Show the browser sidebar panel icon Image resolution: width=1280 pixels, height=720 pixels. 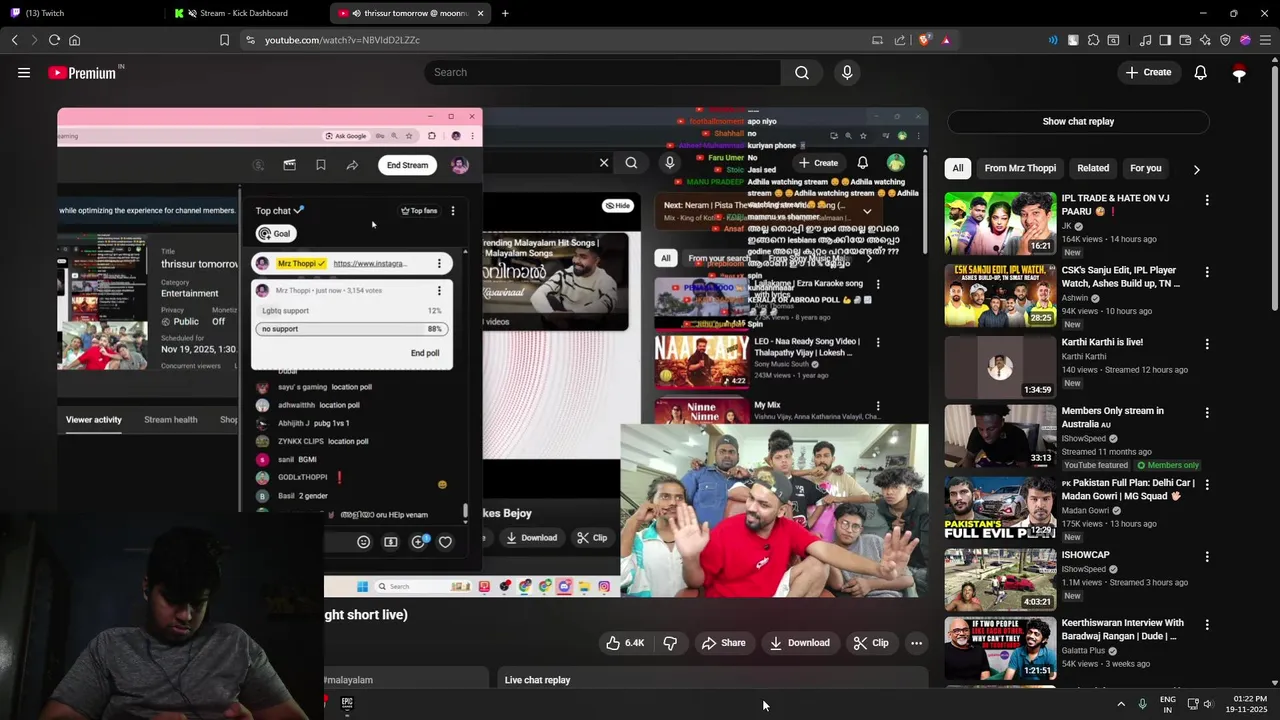tap(1165, 40)
